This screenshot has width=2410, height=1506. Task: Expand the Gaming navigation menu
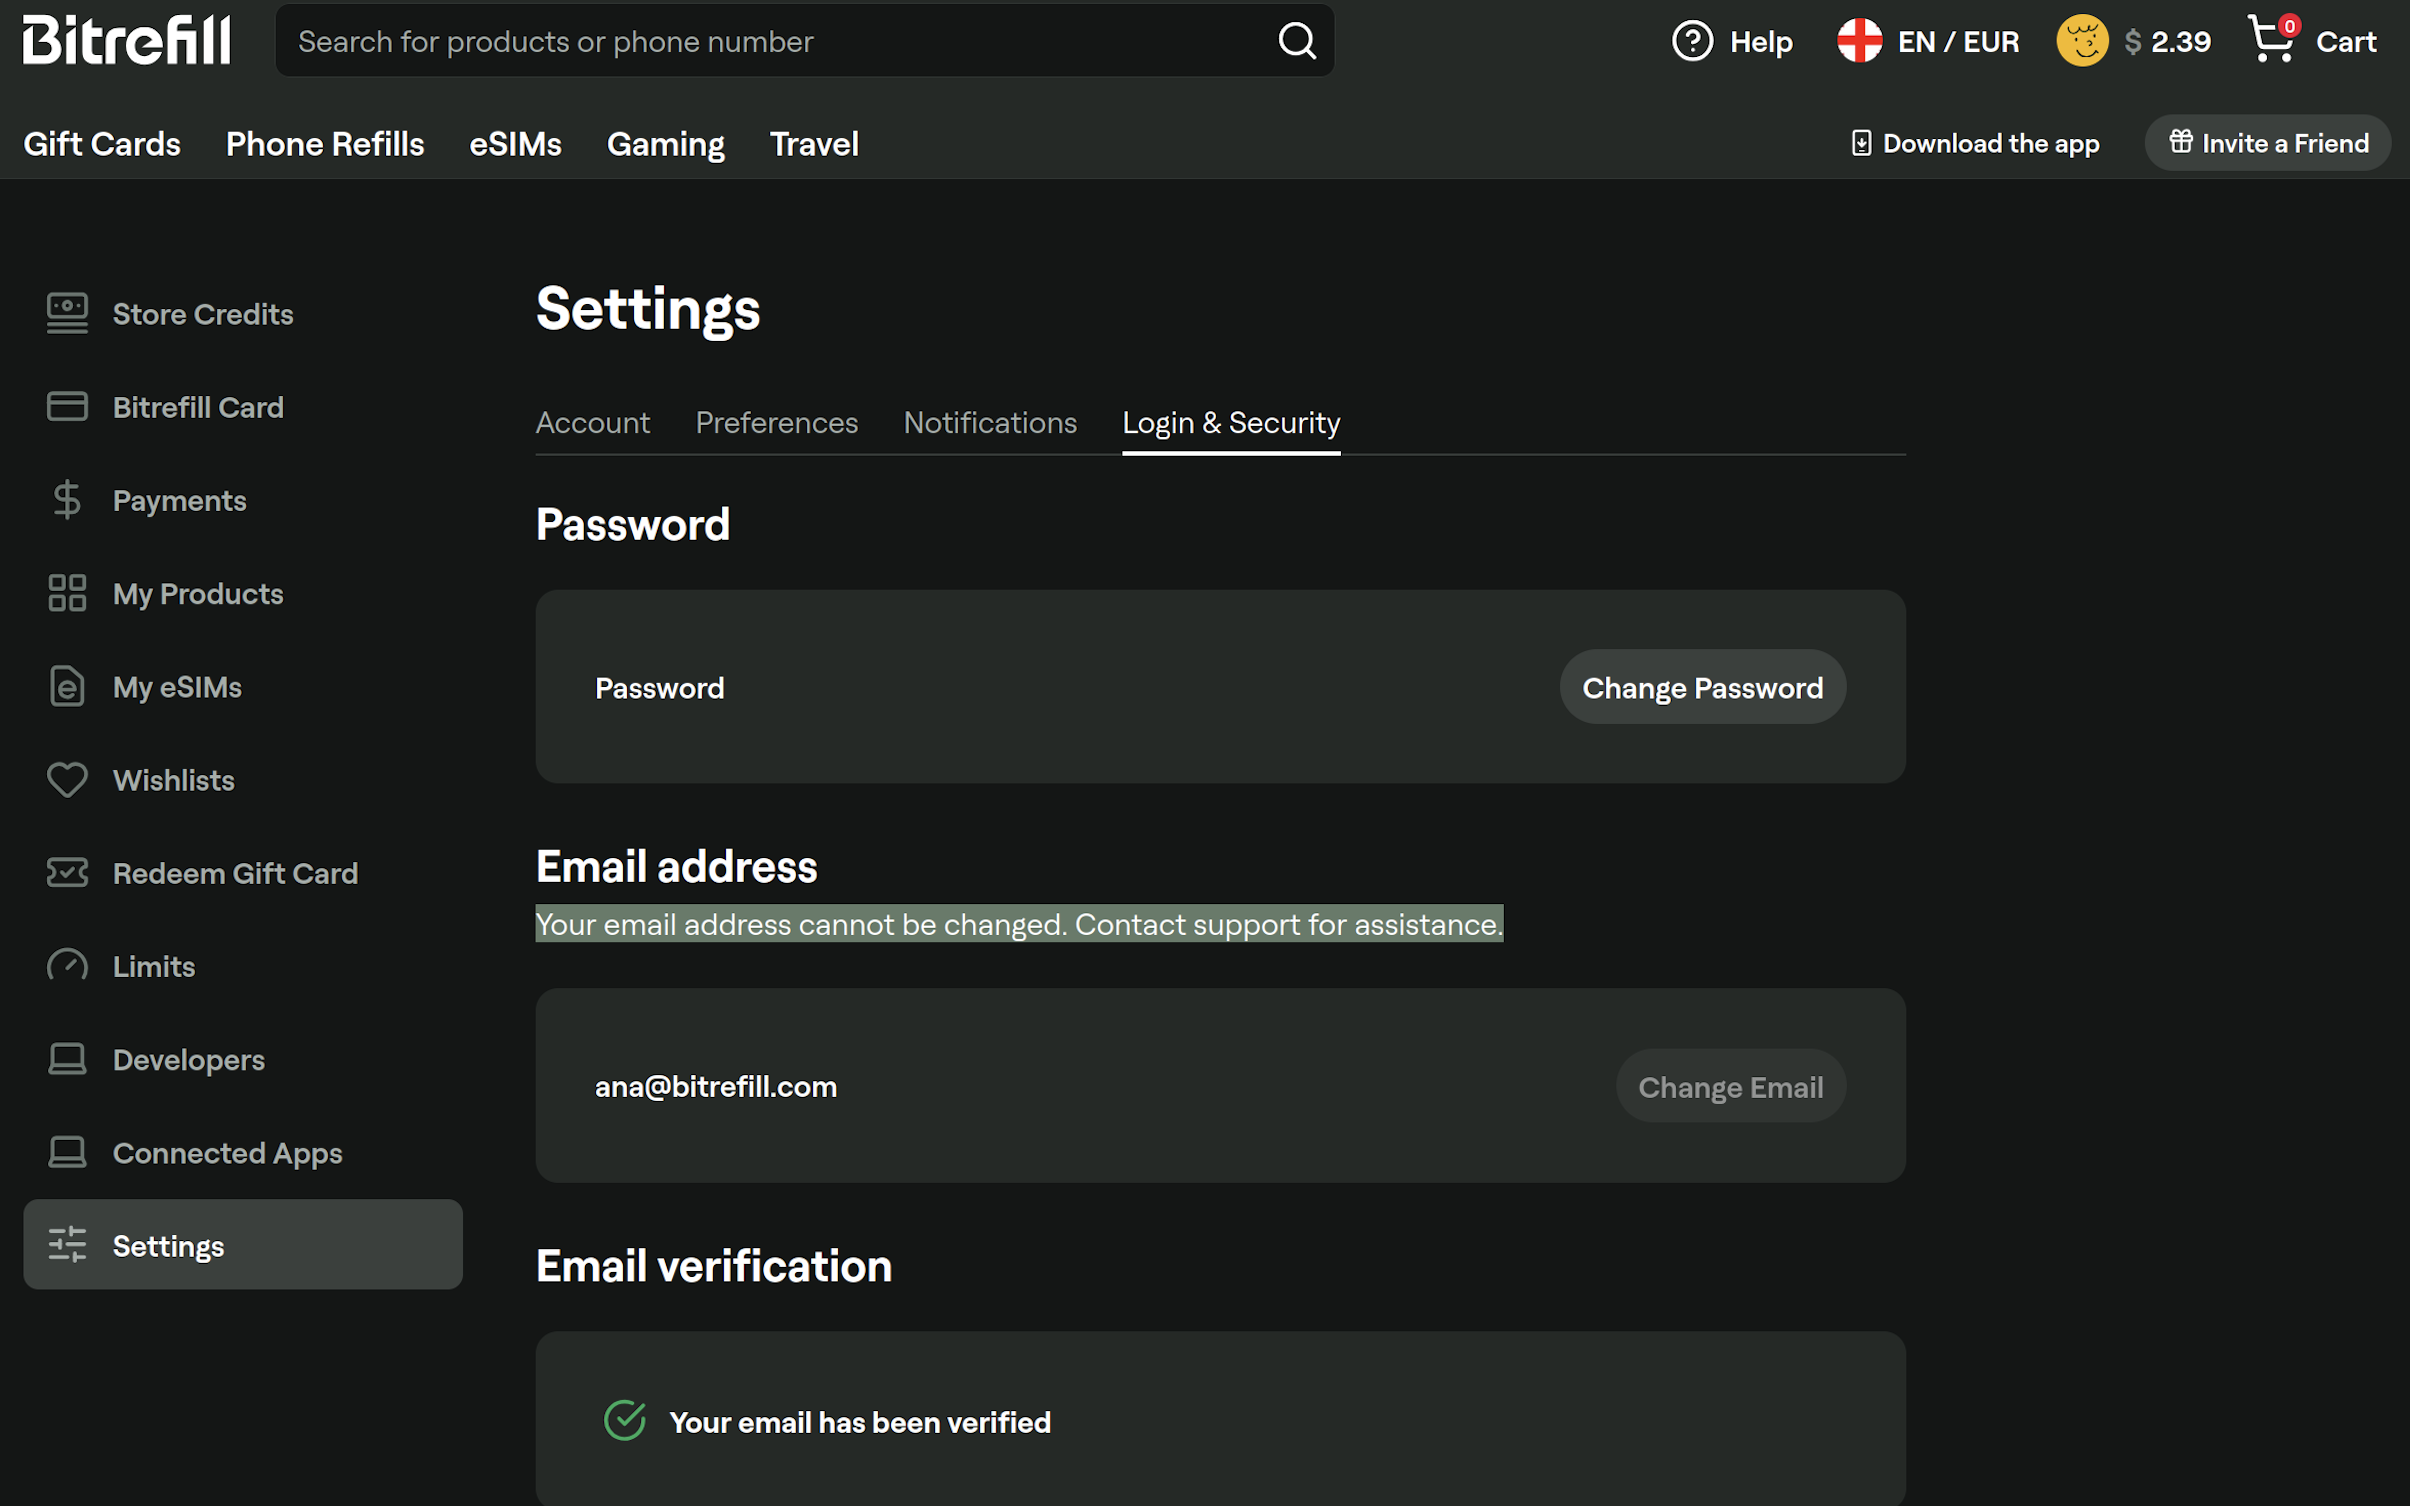(x=665, y=144)
